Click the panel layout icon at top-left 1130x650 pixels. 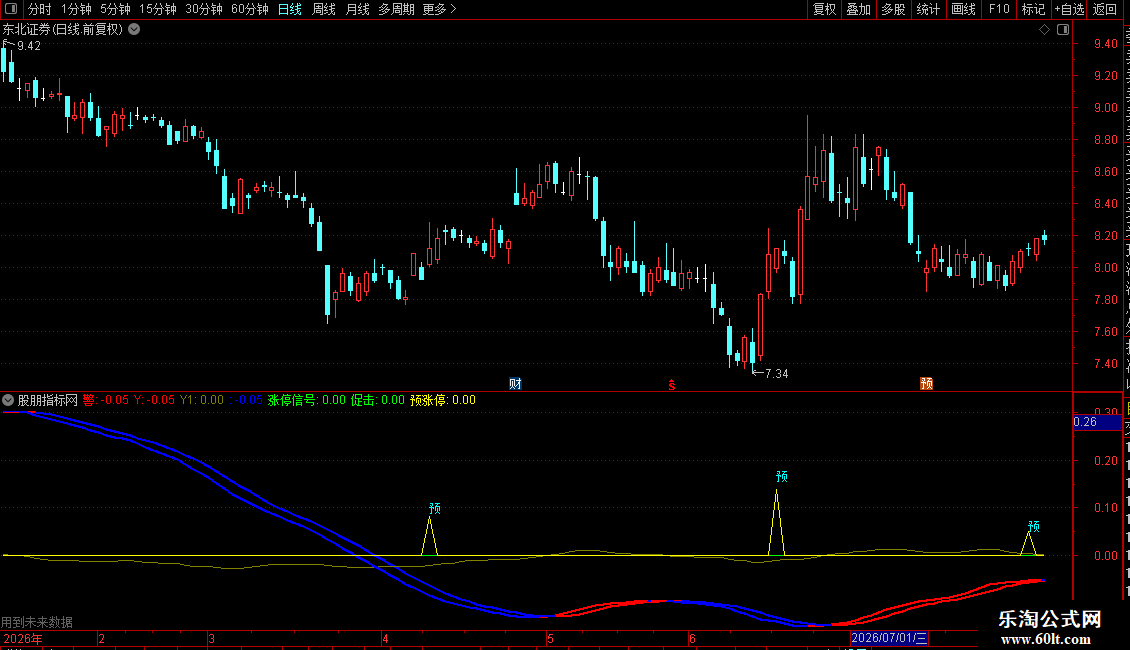tap(11, 9)
